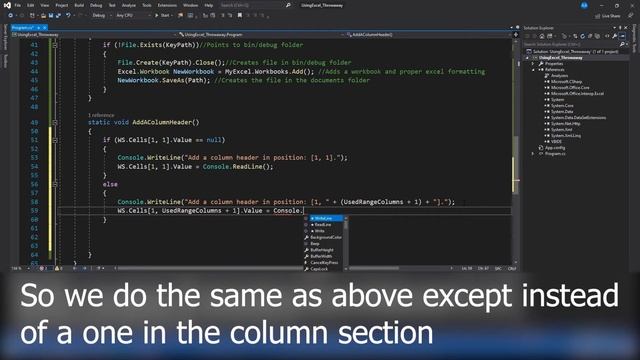This screenshot has width=640, height=360.
Task: Click the Live Share button
Action: (x=608, y=16)
